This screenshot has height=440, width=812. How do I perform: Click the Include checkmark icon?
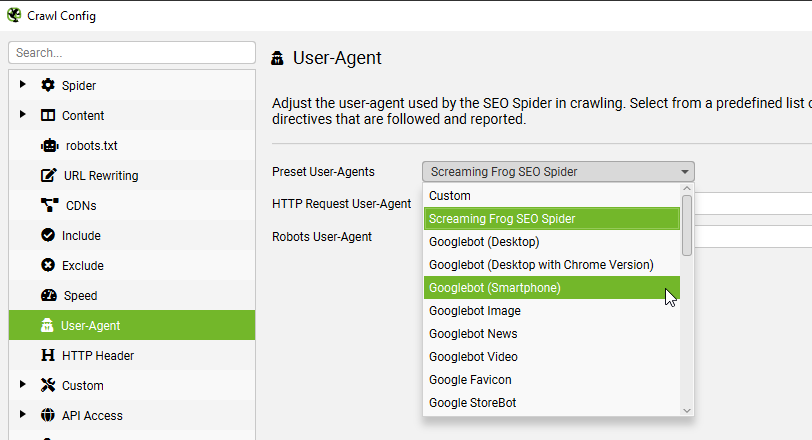(x=48, y=235)
